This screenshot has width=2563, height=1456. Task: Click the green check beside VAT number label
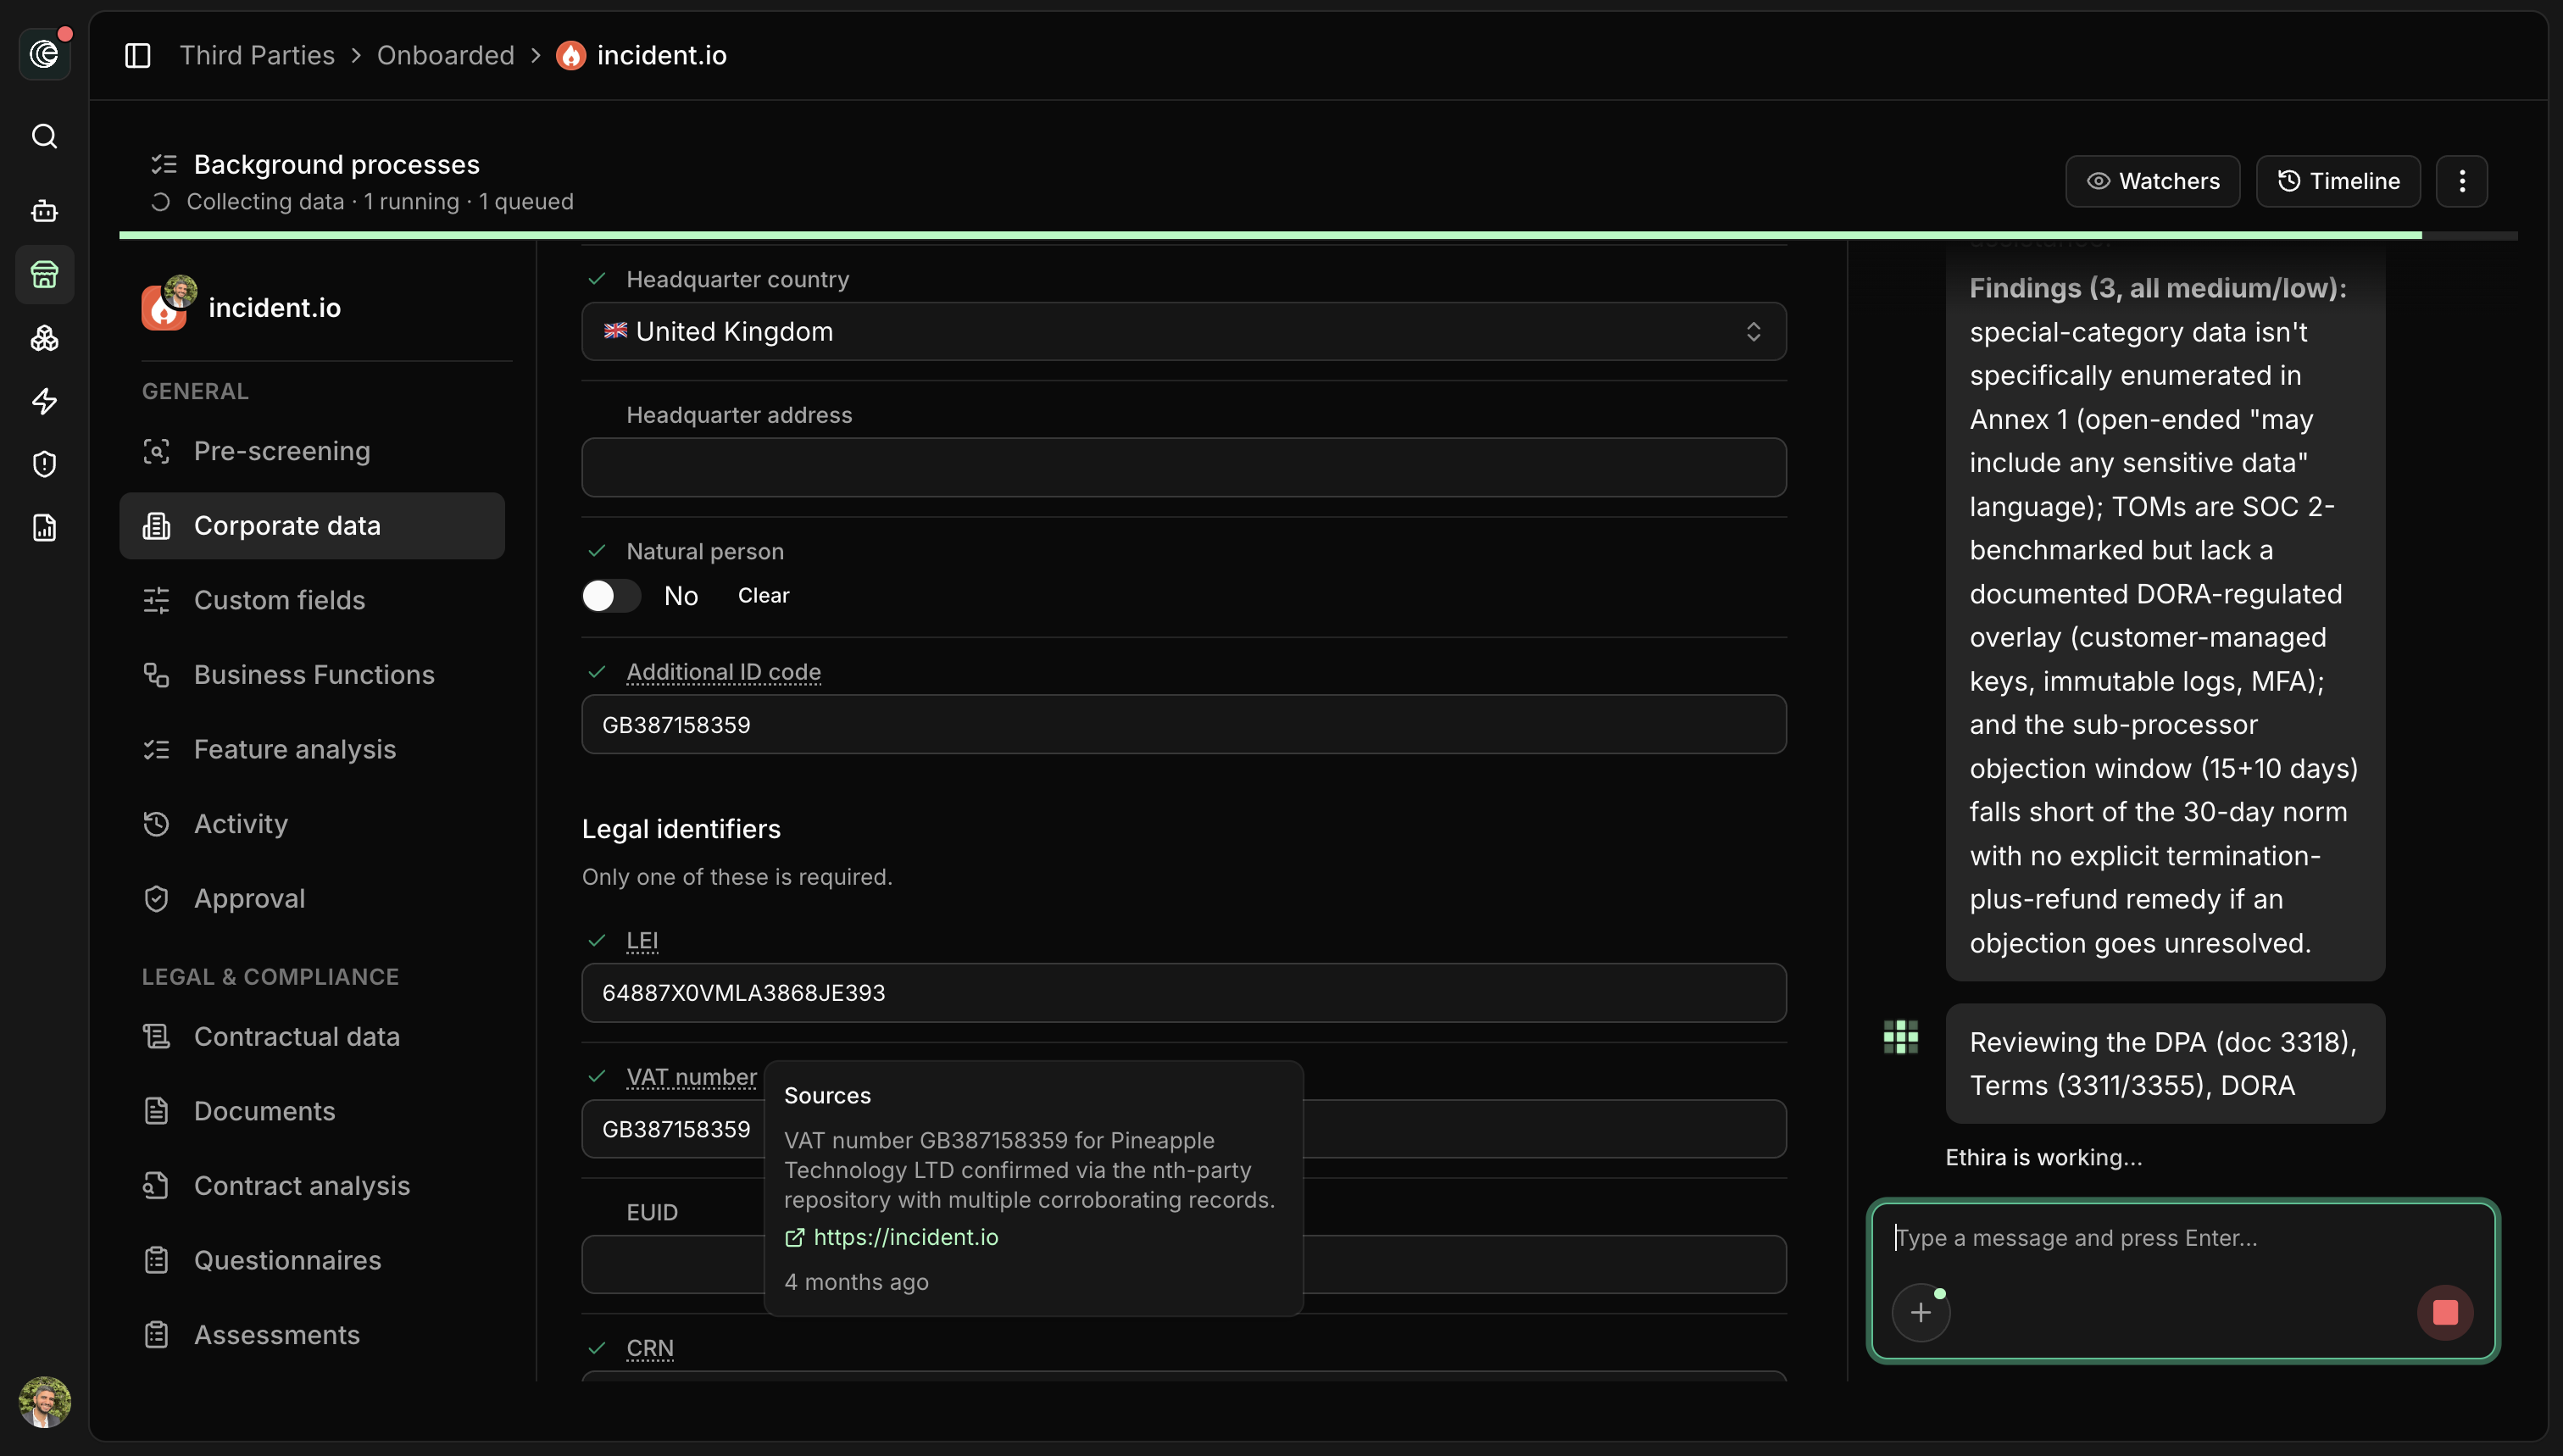pos(597,1076)
